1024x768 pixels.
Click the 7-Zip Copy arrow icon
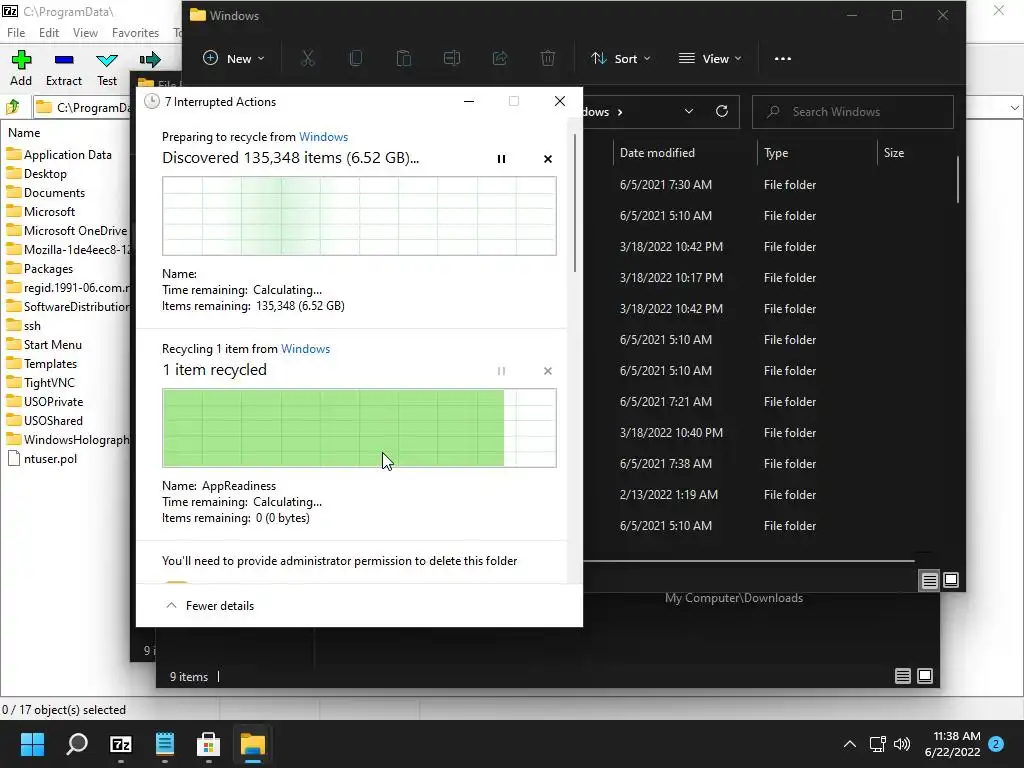click(150, 60)
